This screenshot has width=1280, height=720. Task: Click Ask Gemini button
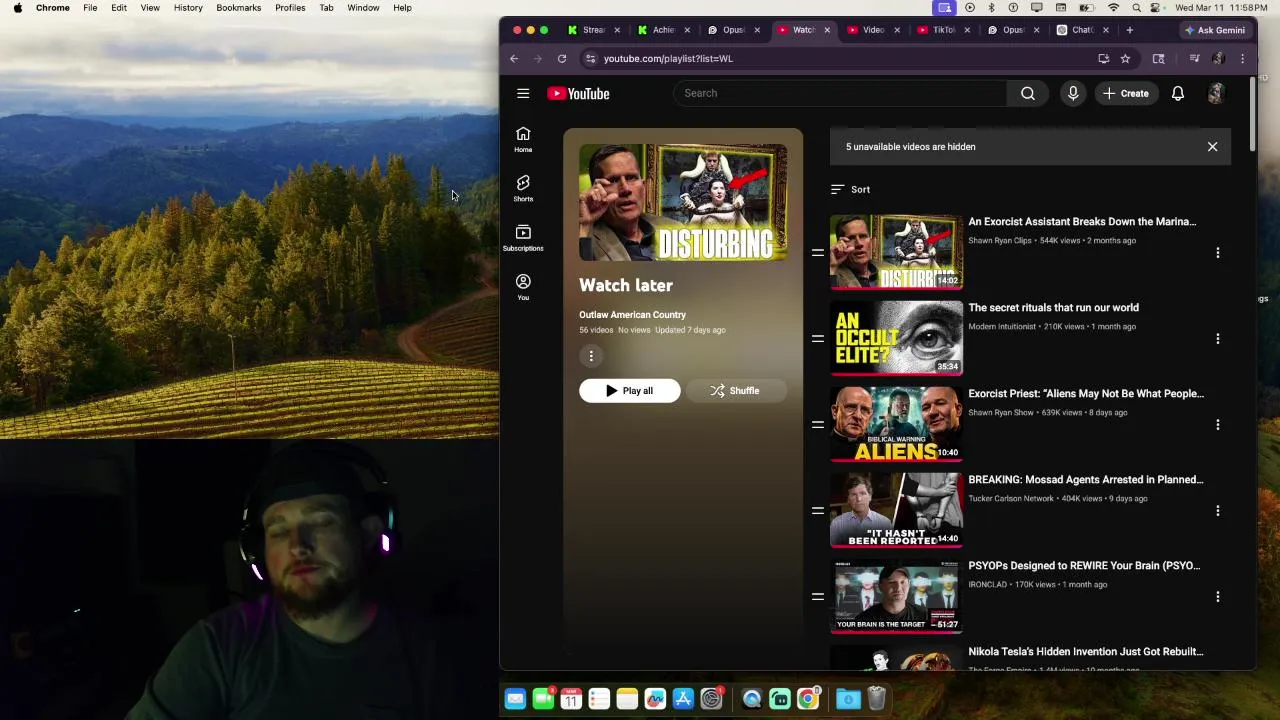[1214, 30]
